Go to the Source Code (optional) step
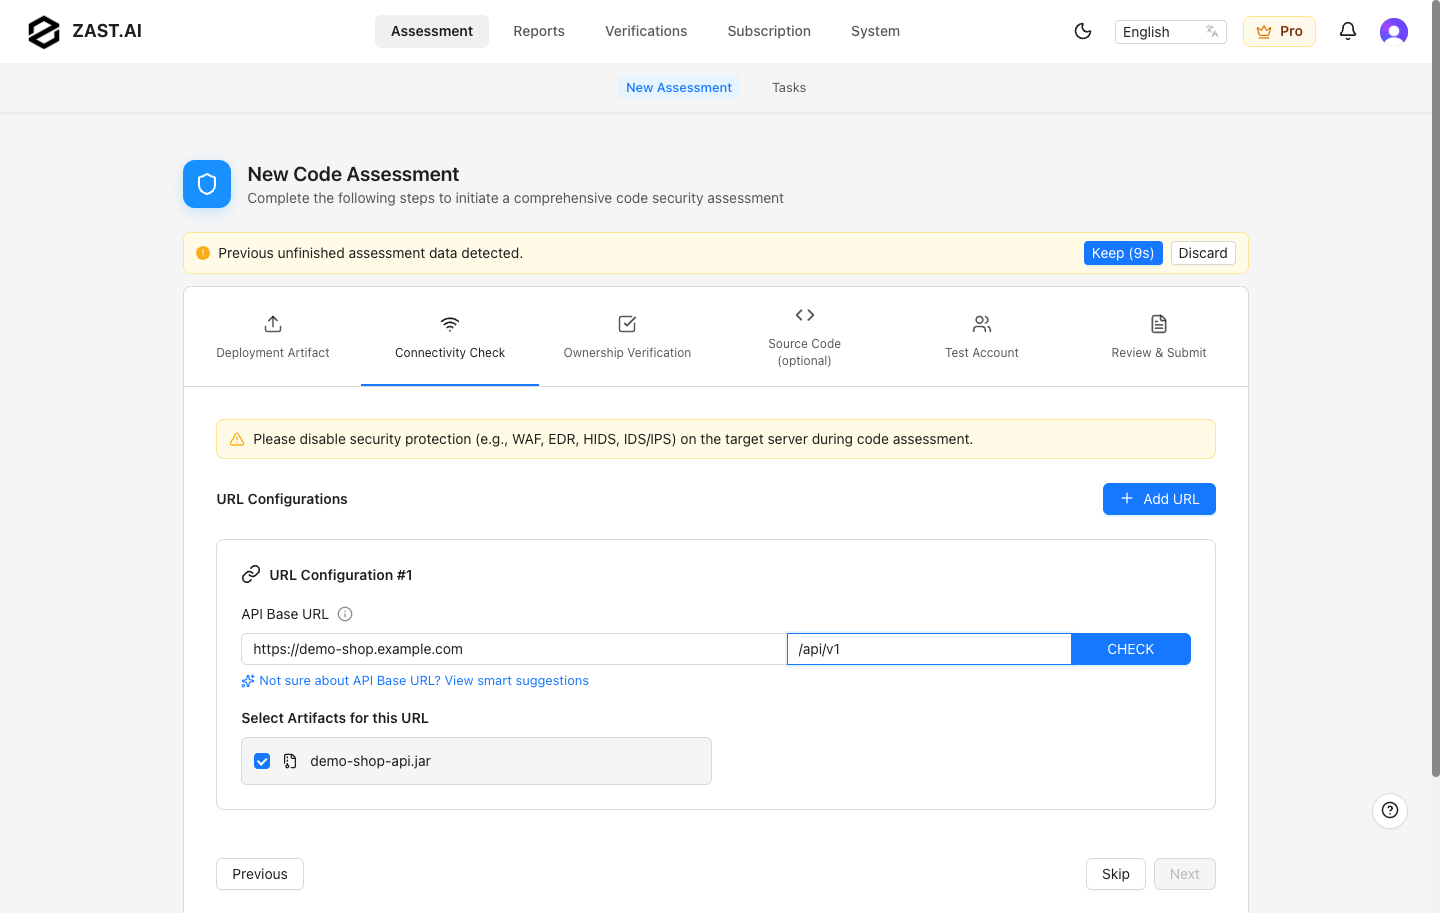Screen dimensions: 1440x913 805,337
